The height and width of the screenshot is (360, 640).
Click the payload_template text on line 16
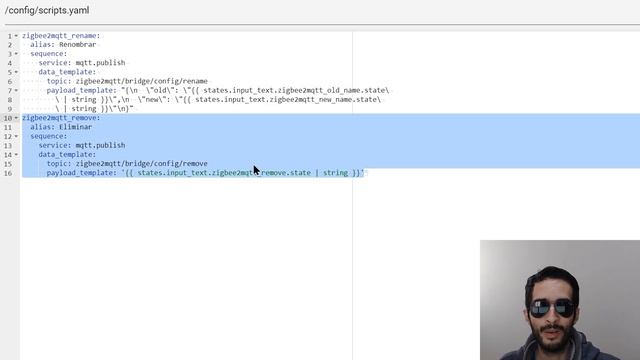(205, 173)
